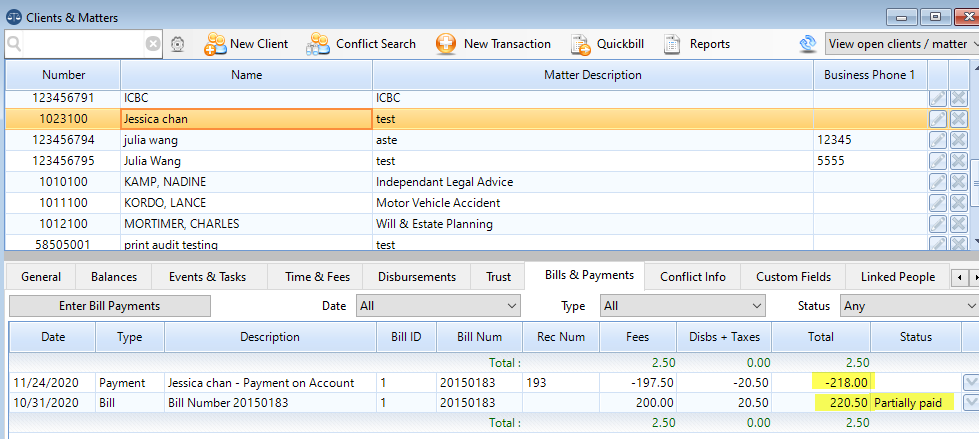Click the refresh sync icon
The width and height of the screenshot is (979, 439).
[x=808, y=44]
